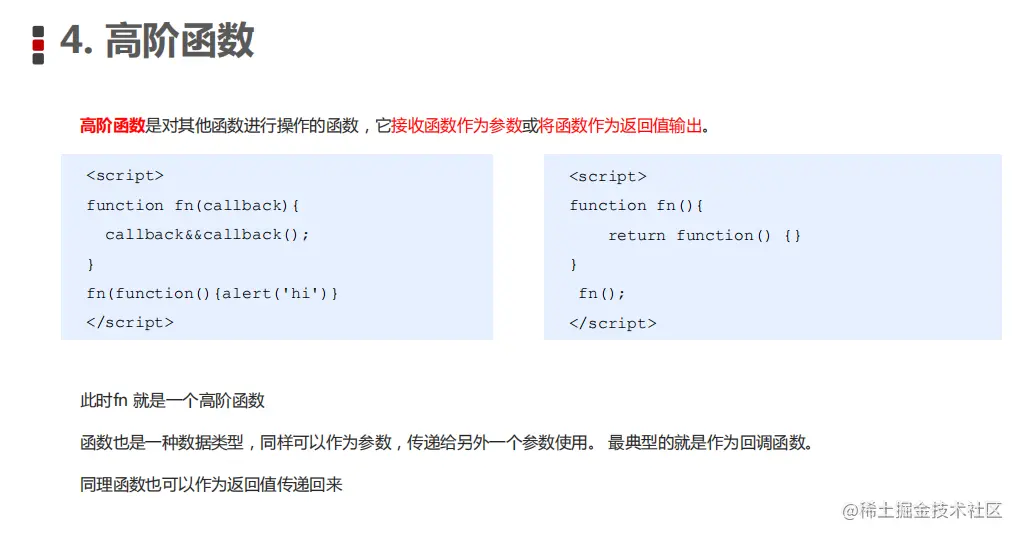This screenshot has width=1020, height=538.
Task: Click the 'function fn(callback){' code line
Action: click(x=193, y=205)
